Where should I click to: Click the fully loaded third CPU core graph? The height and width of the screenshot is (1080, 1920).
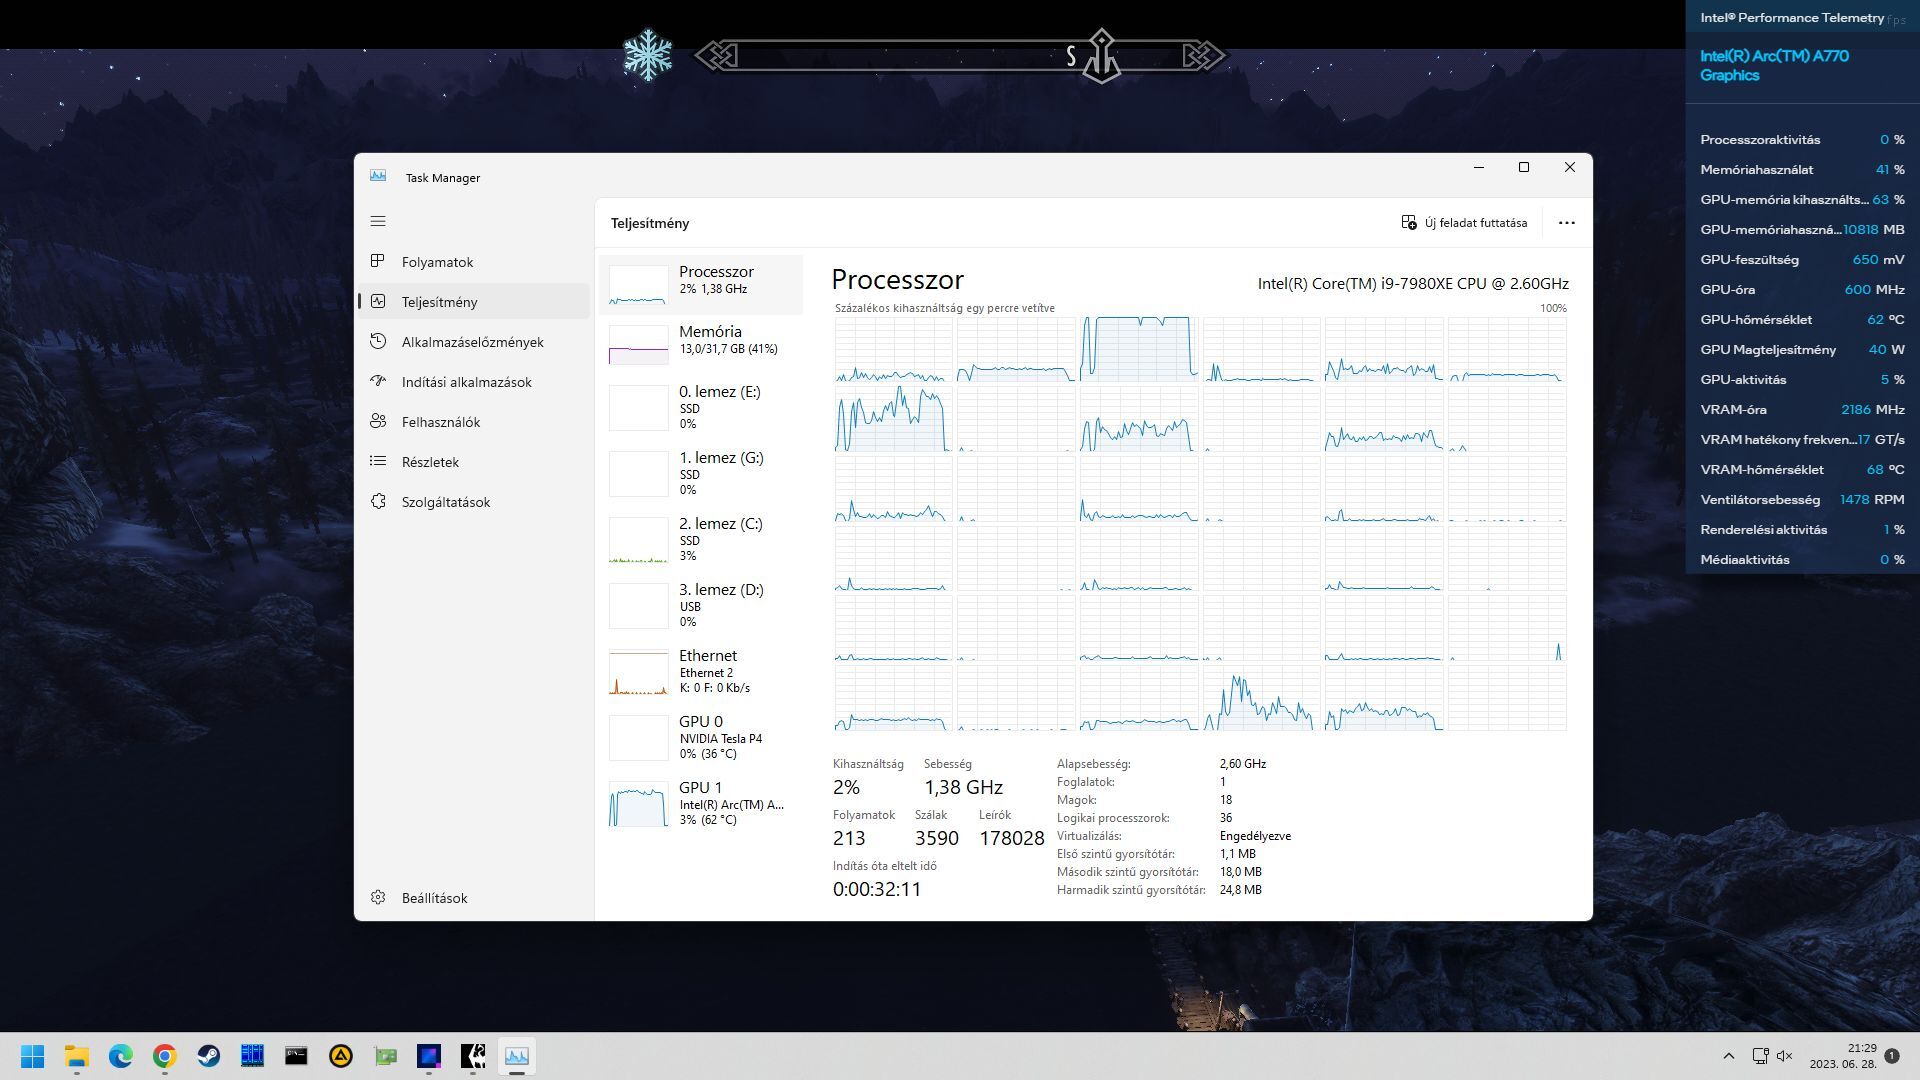click(x=1138, y=349)
